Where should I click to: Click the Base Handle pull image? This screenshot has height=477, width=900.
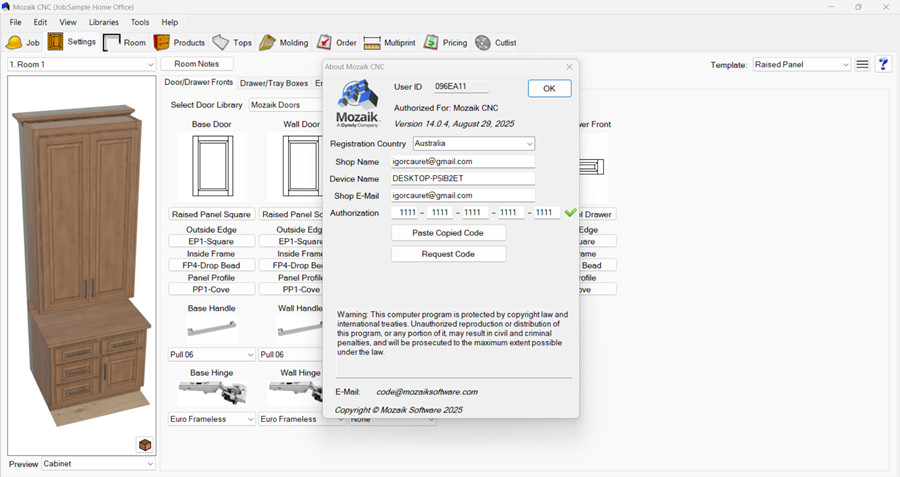211,329
